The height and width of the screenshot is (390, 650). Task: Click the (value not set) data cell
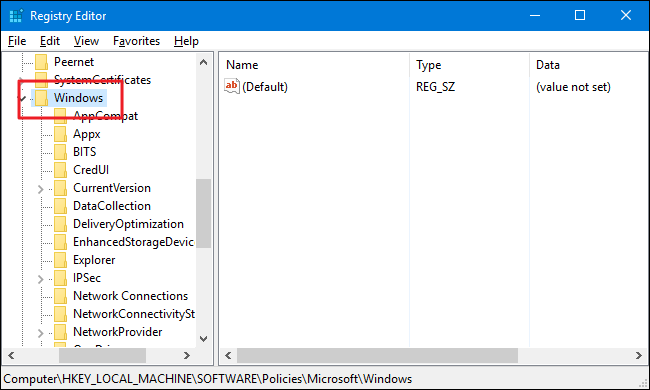(573, 87)
